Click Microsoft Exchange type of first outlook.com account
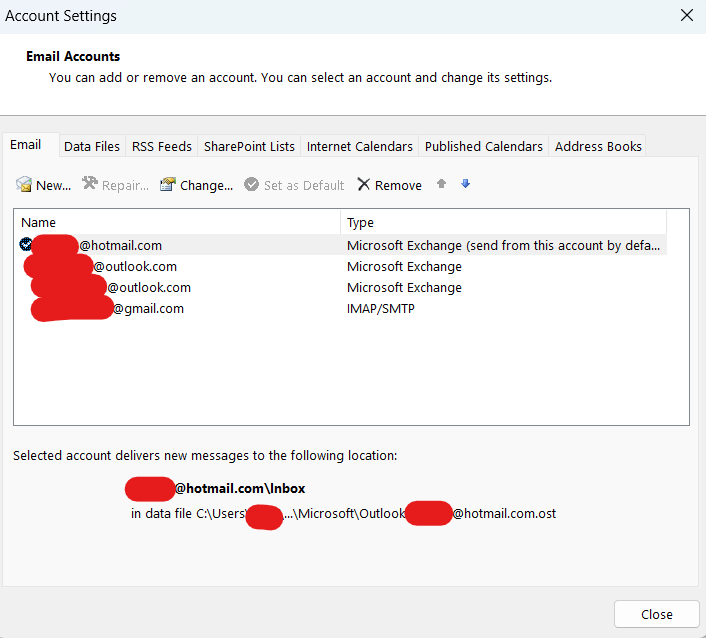 pyautogui.click(x=404, y=267)
